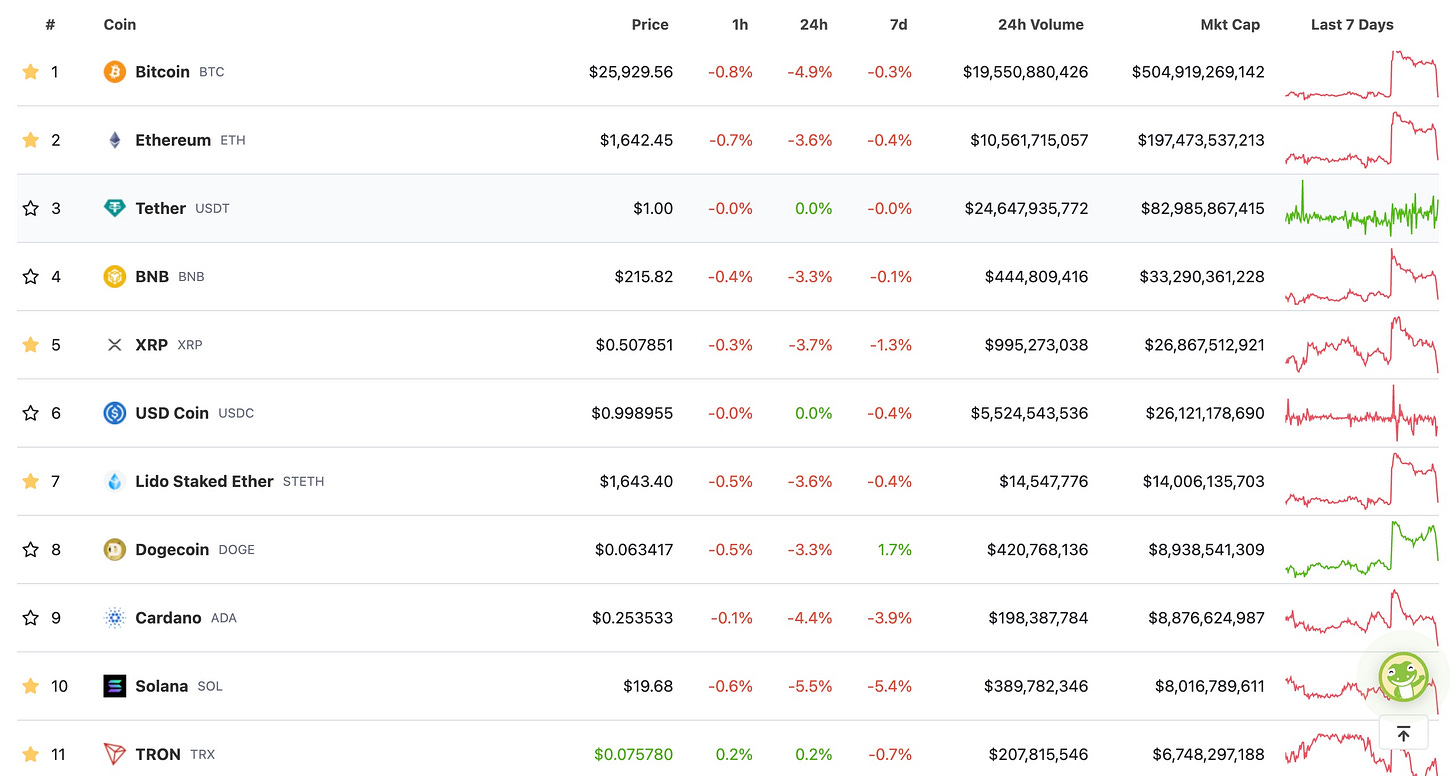The width and height of the screenshot is (1456, 776).
Task: Click Ethereum price $1,642.45
Action: (x=636, y=140)
